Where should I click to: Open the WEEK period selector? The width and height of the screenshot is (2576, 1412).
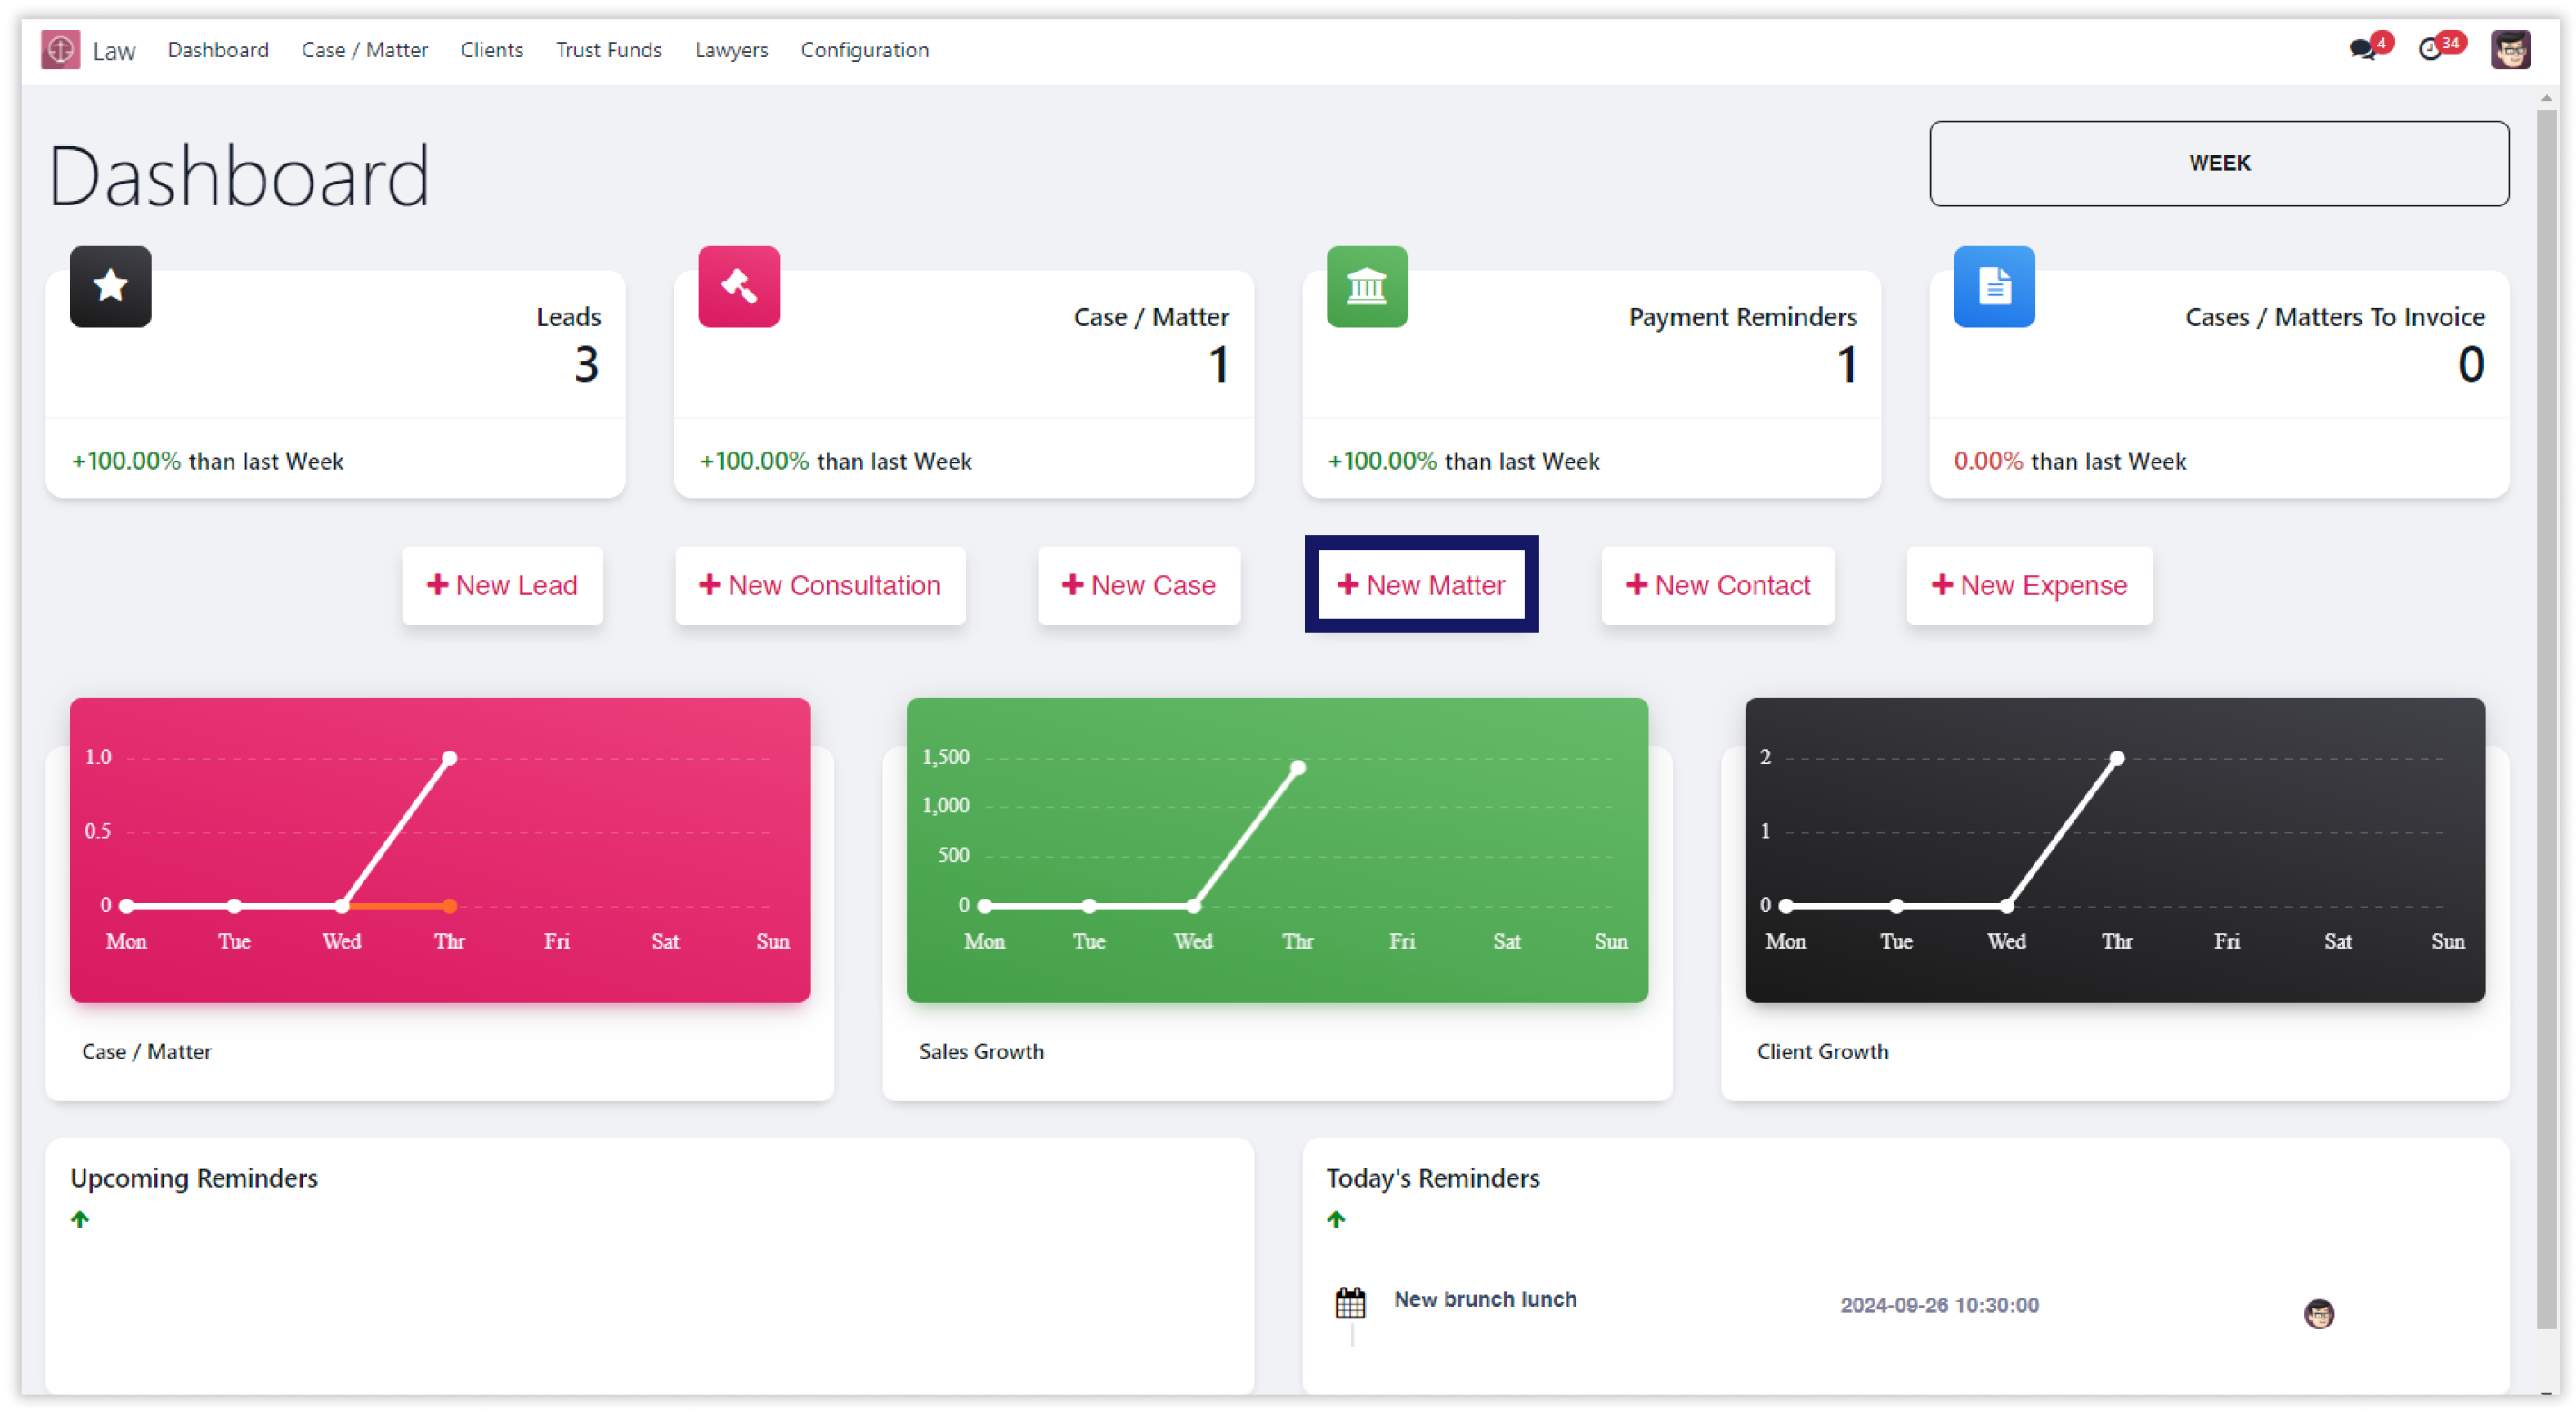point(2218,163)
